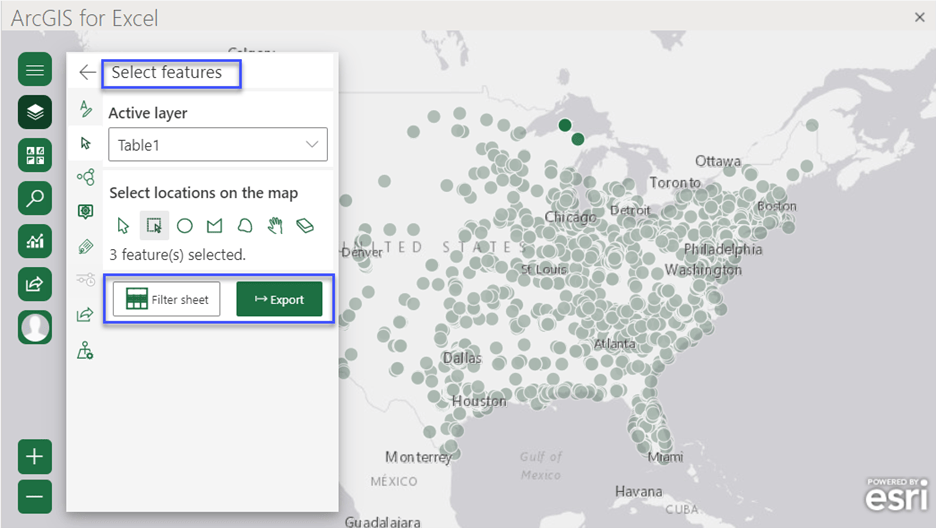Close the ArcGIS for Excel pane
Viewport: 936px width, 528px height.
point(919,17)
